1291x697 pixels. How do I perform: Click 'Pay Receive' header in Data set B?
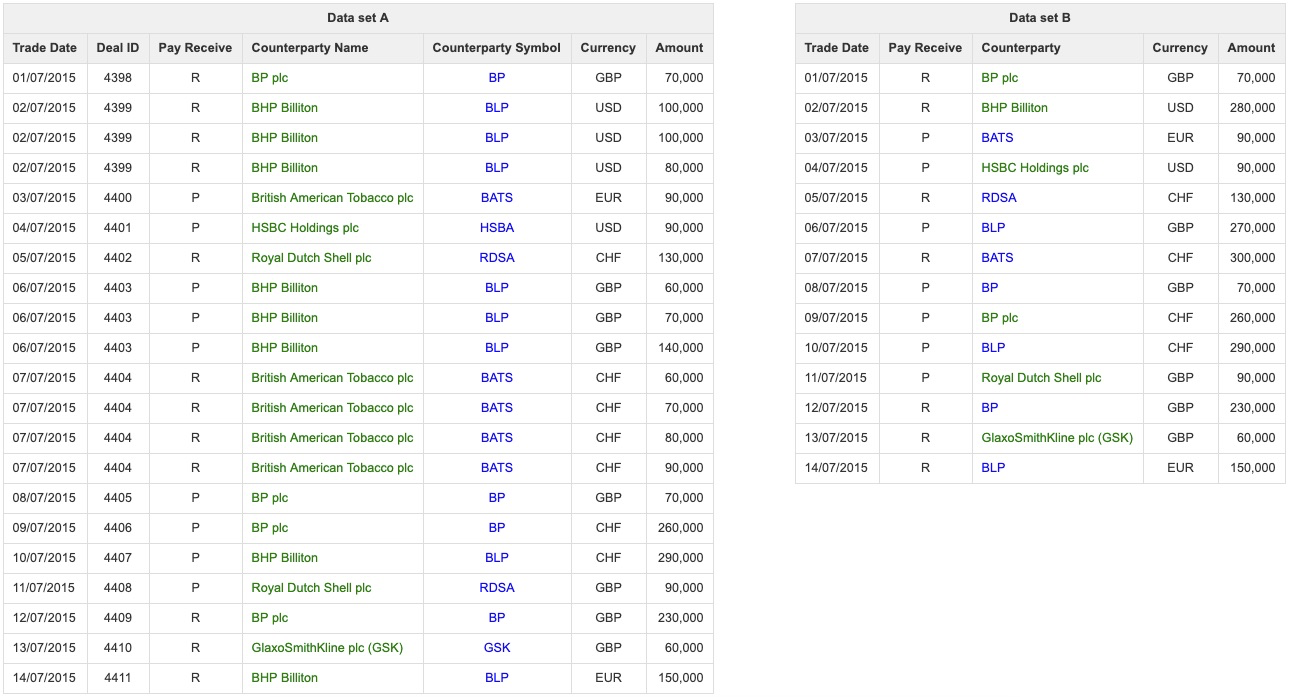925,48
